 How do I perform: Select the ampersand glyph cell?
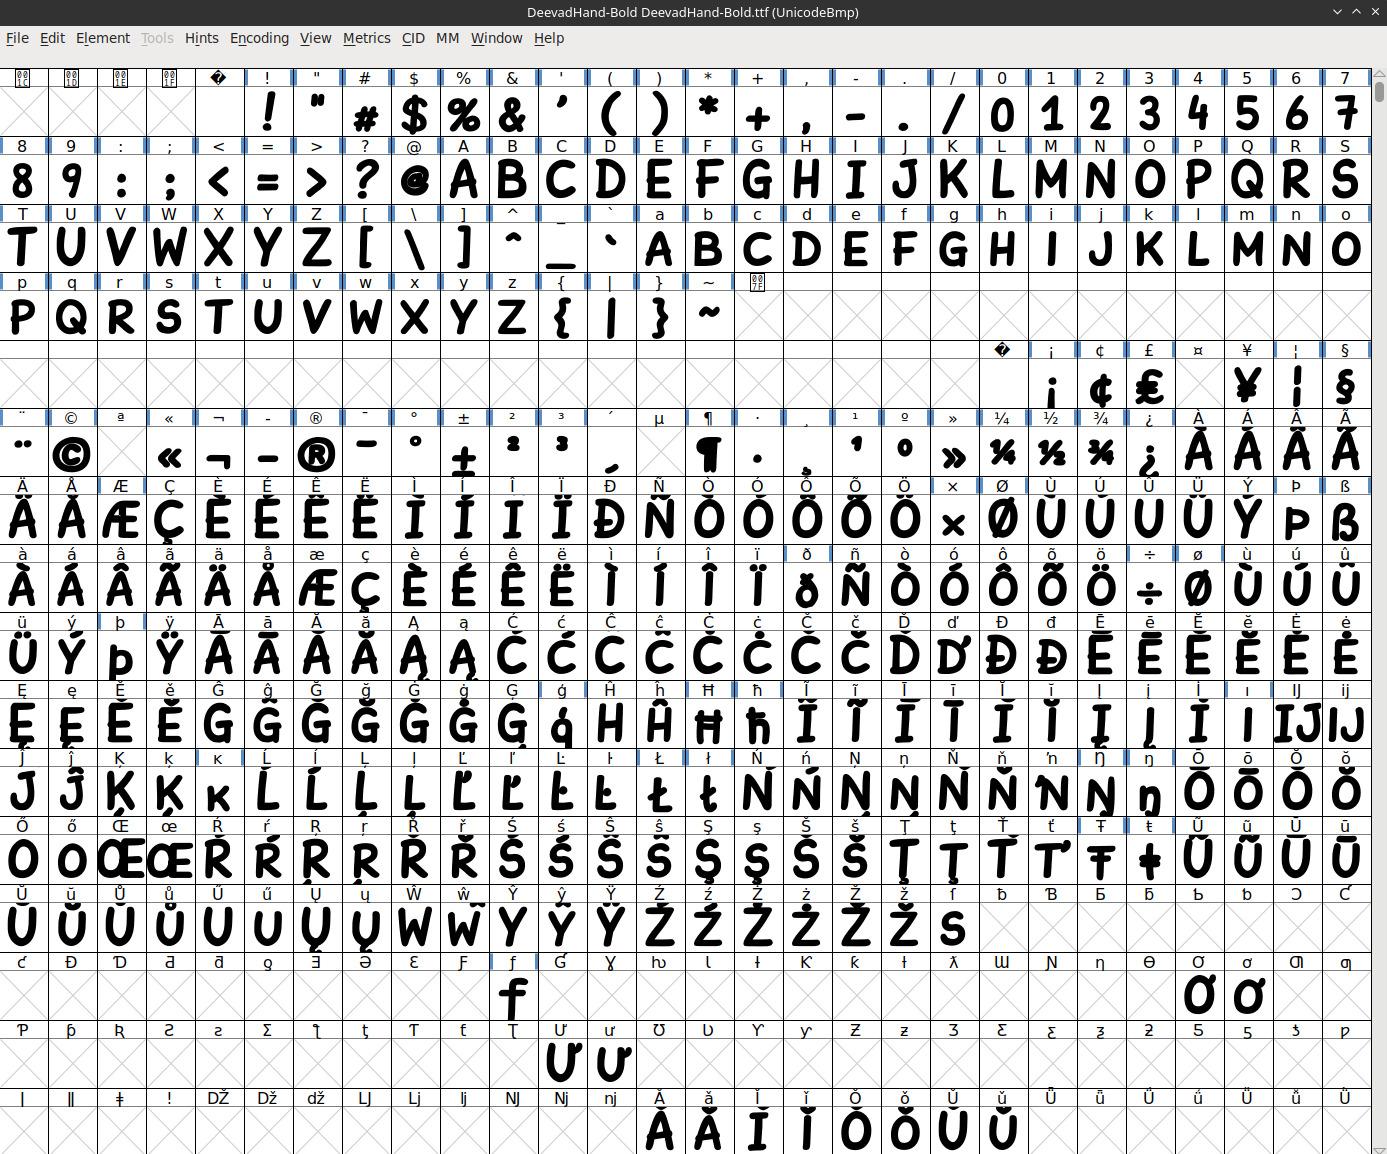coord(512,114)
